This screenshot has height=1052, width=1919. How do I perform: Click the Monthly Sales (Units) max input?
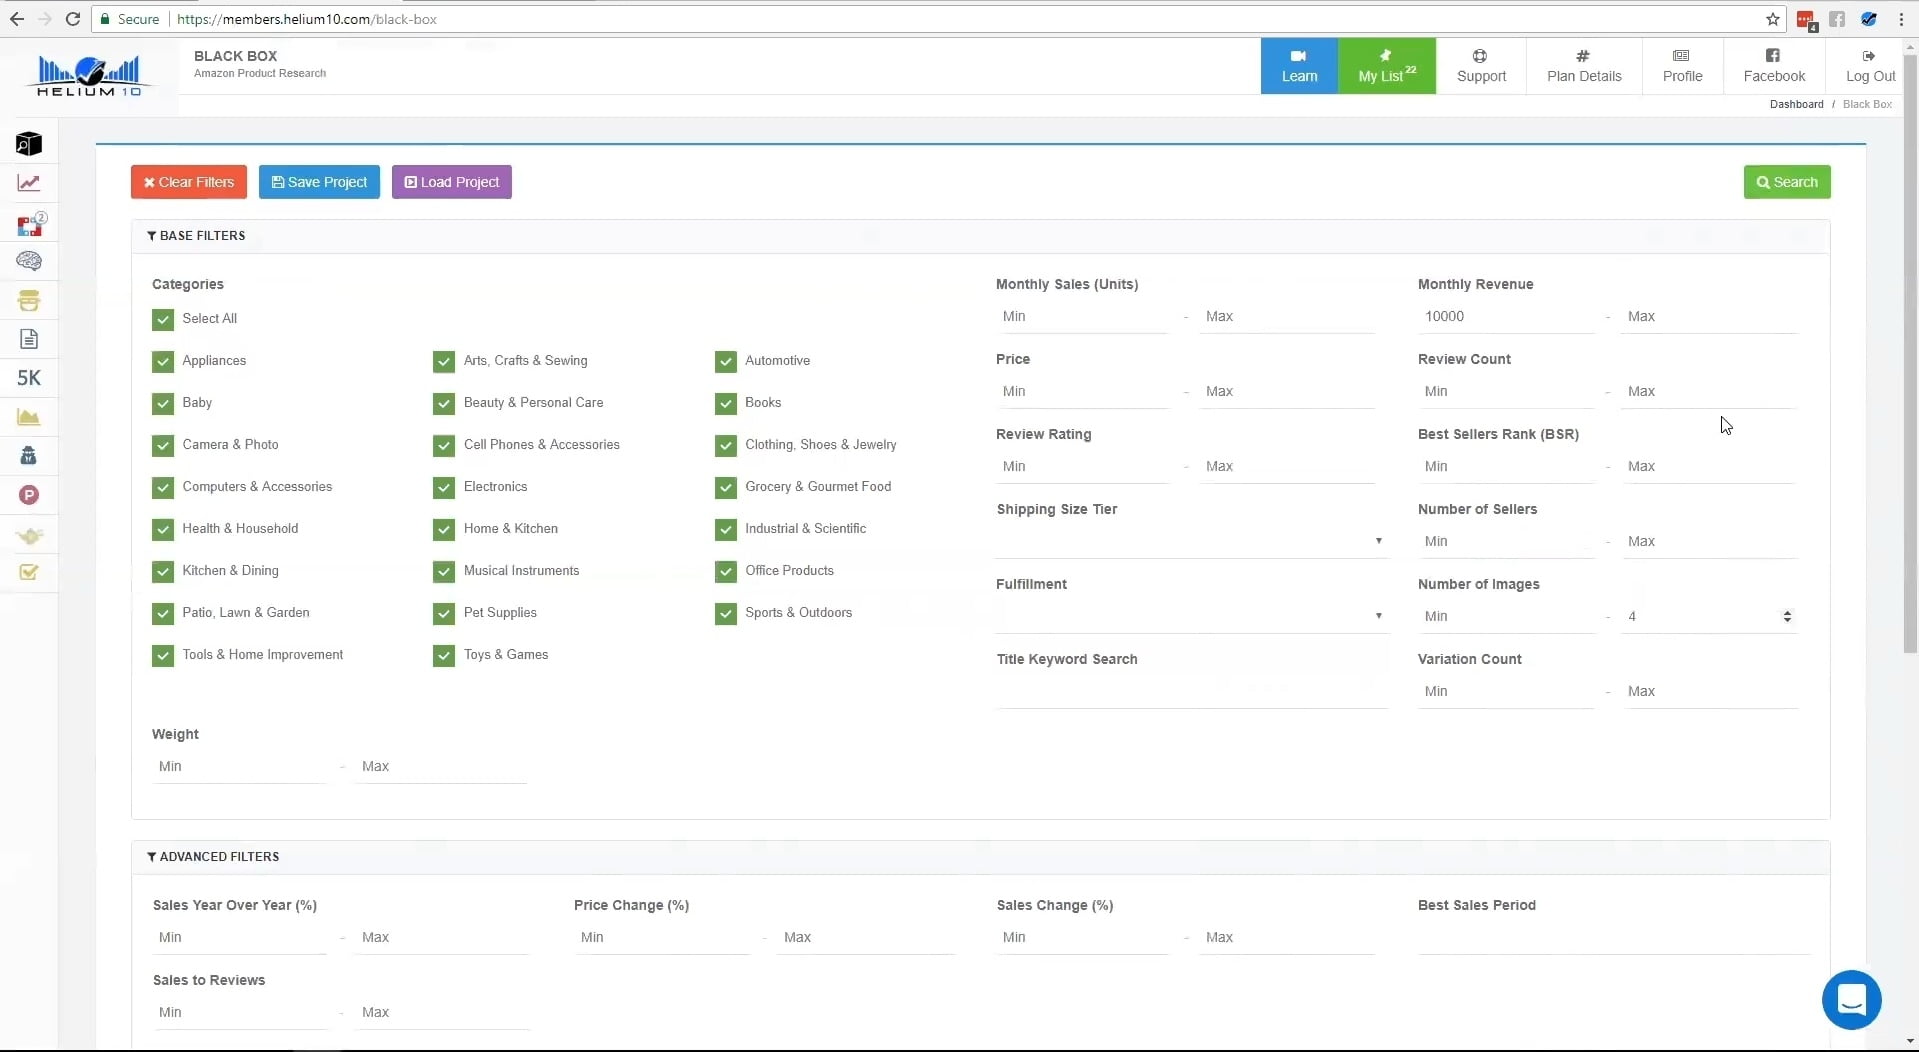click(1287, 317)
